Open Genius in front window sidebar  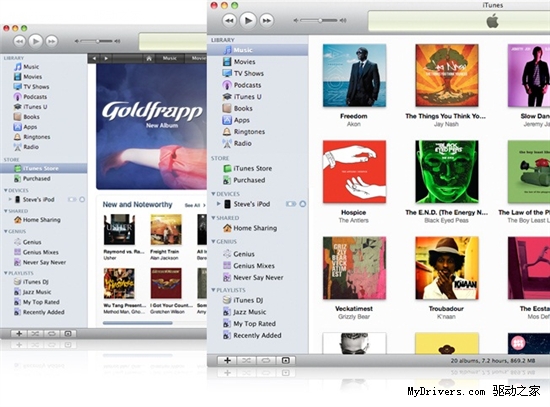click(244, 254)
